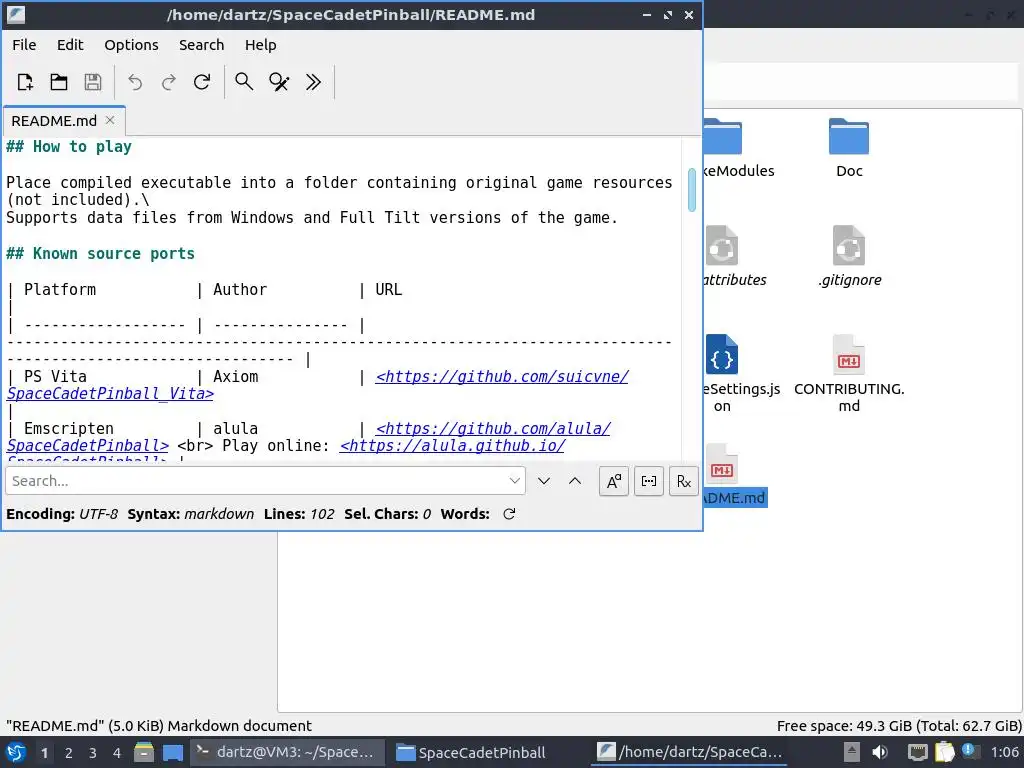
Task: Click the Reload document icon
Action: [x=202, y=82]
